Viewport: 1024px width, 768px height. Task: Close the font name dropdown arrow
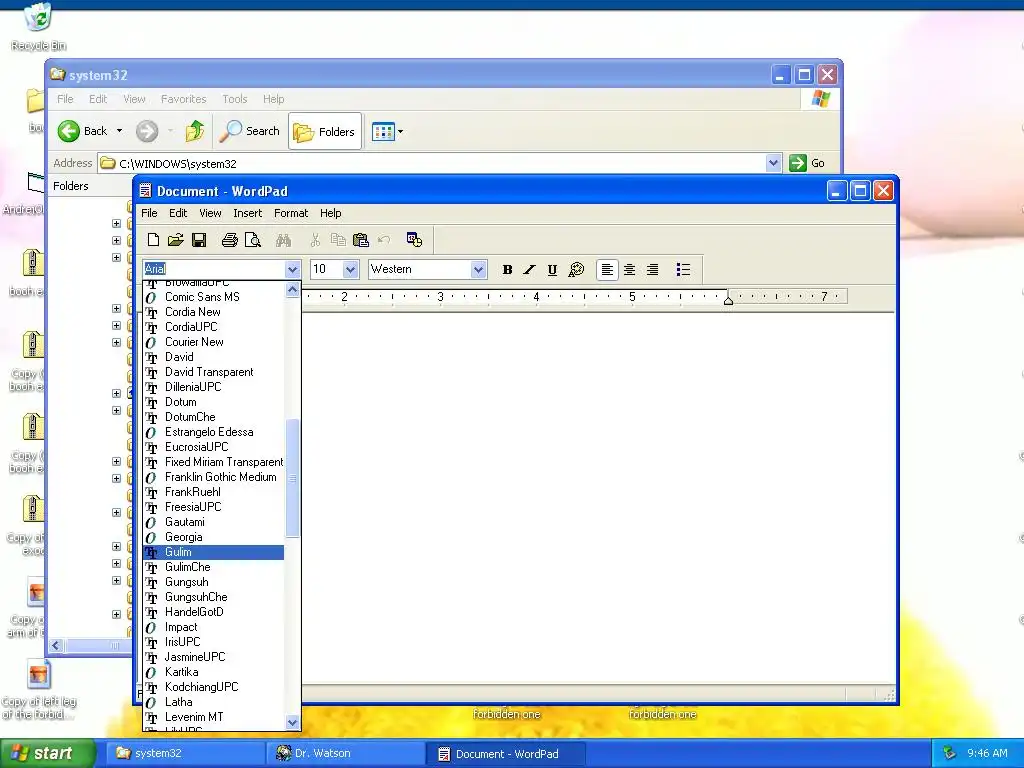[x=293, y=269]
